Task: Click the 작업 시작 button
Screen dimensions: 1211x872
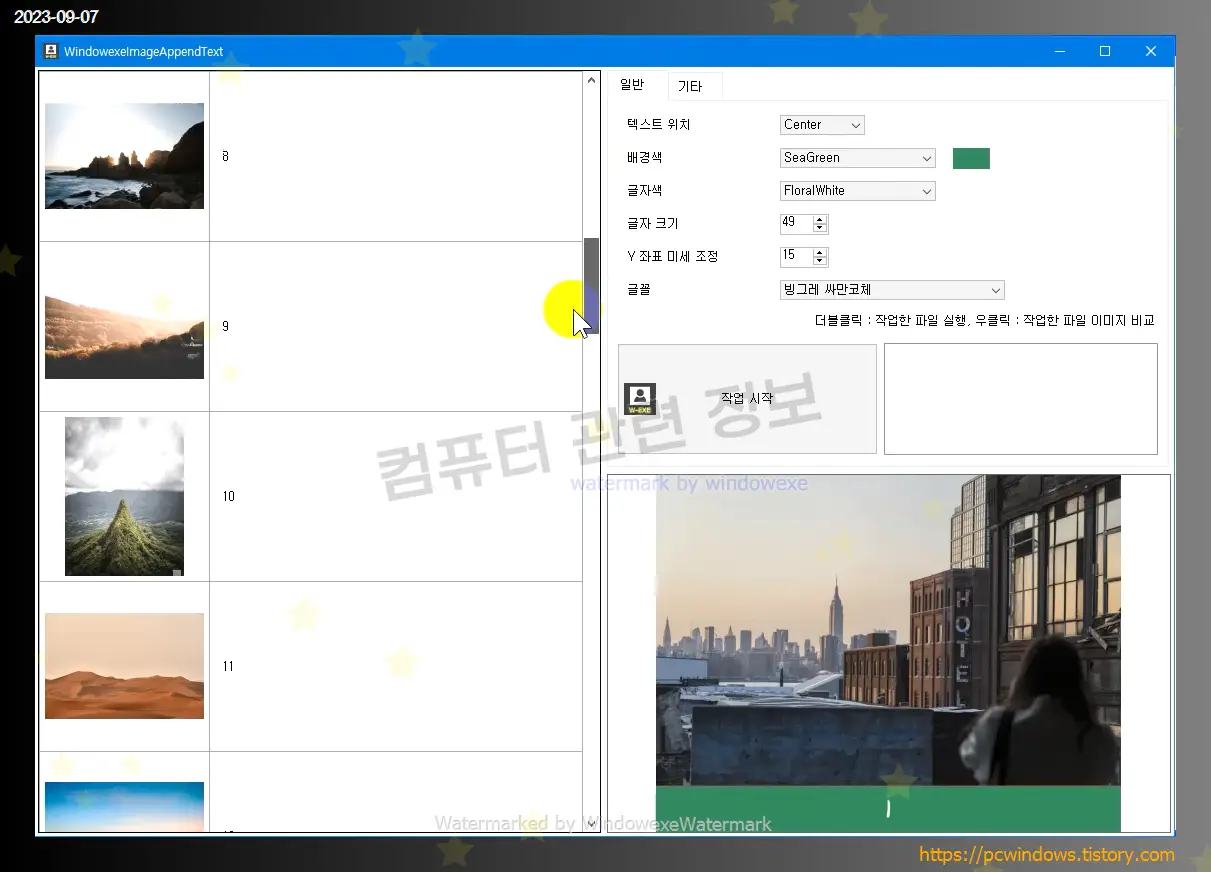Action: [x=747, y=399]
